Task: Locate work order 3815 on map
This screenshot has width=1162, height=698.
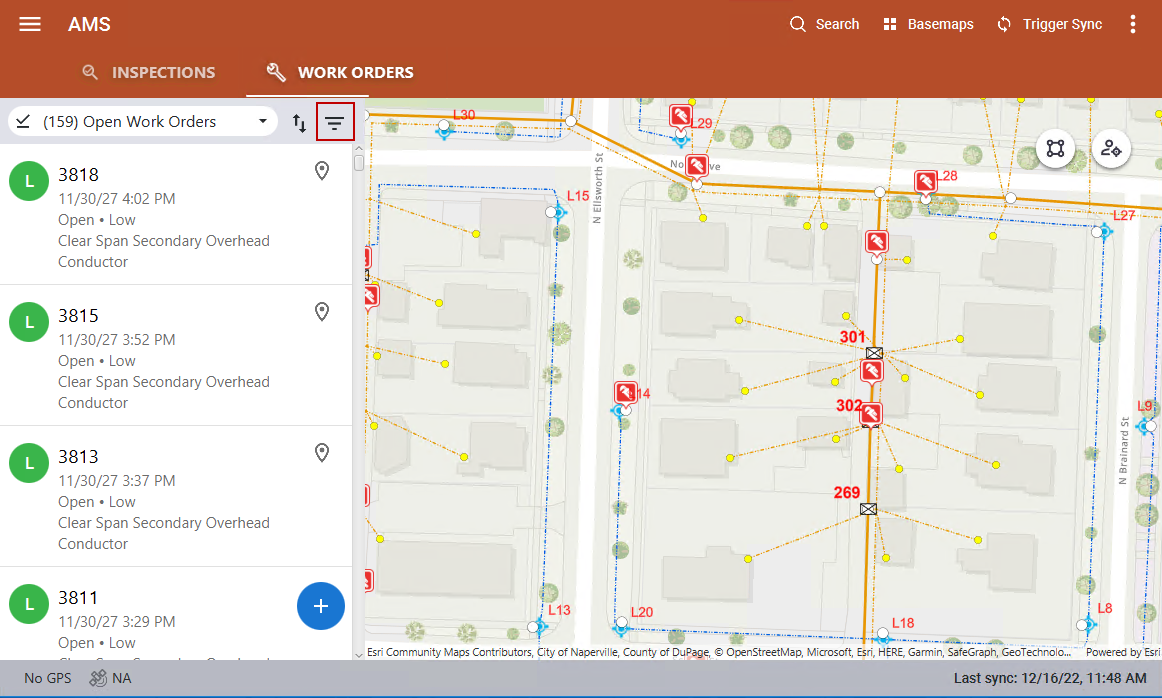Action: [x=322, y=312]
